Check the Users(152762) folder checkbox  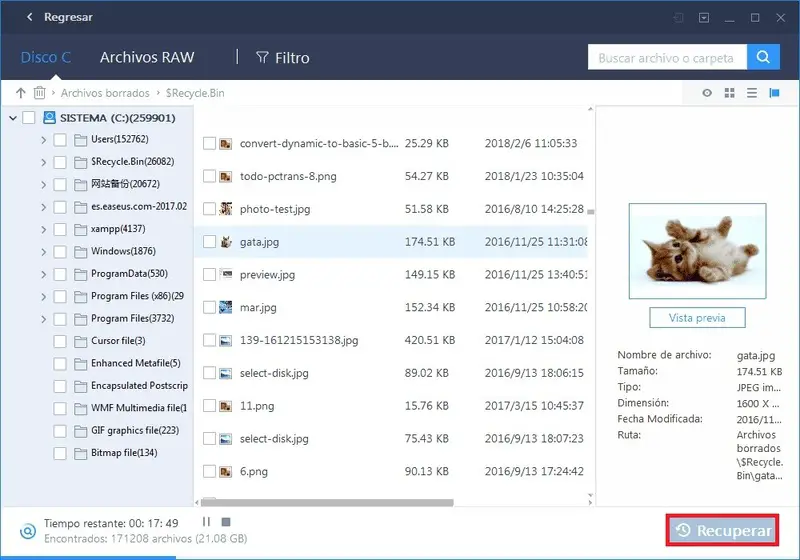tap(60, 140)
